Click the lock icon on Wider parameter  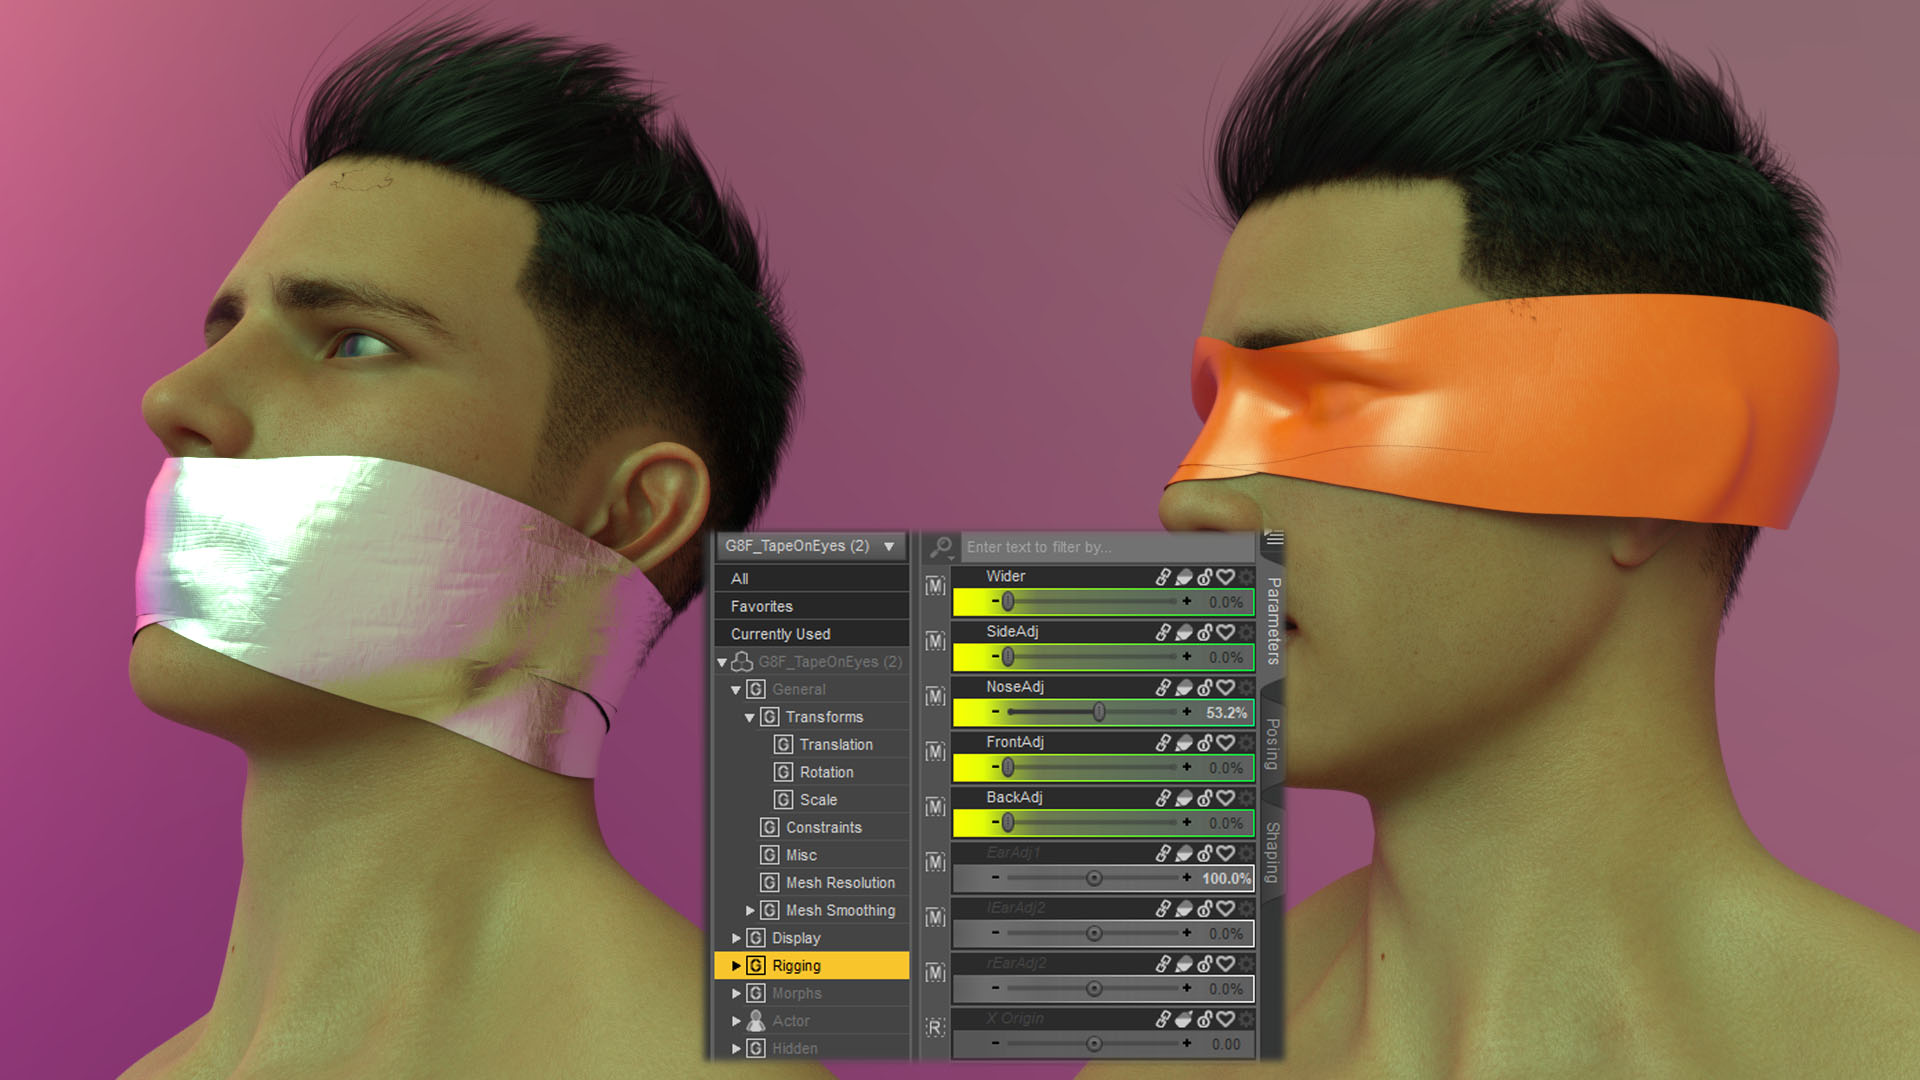[1205, 577]
